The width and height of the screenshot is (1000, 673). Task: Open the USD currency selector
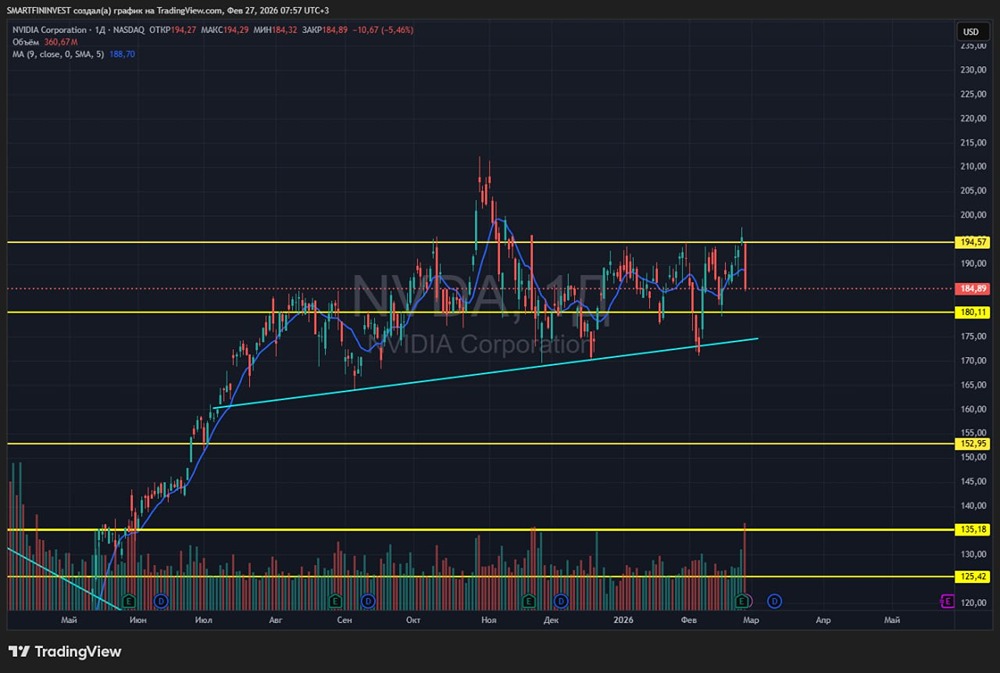[971, 31]
